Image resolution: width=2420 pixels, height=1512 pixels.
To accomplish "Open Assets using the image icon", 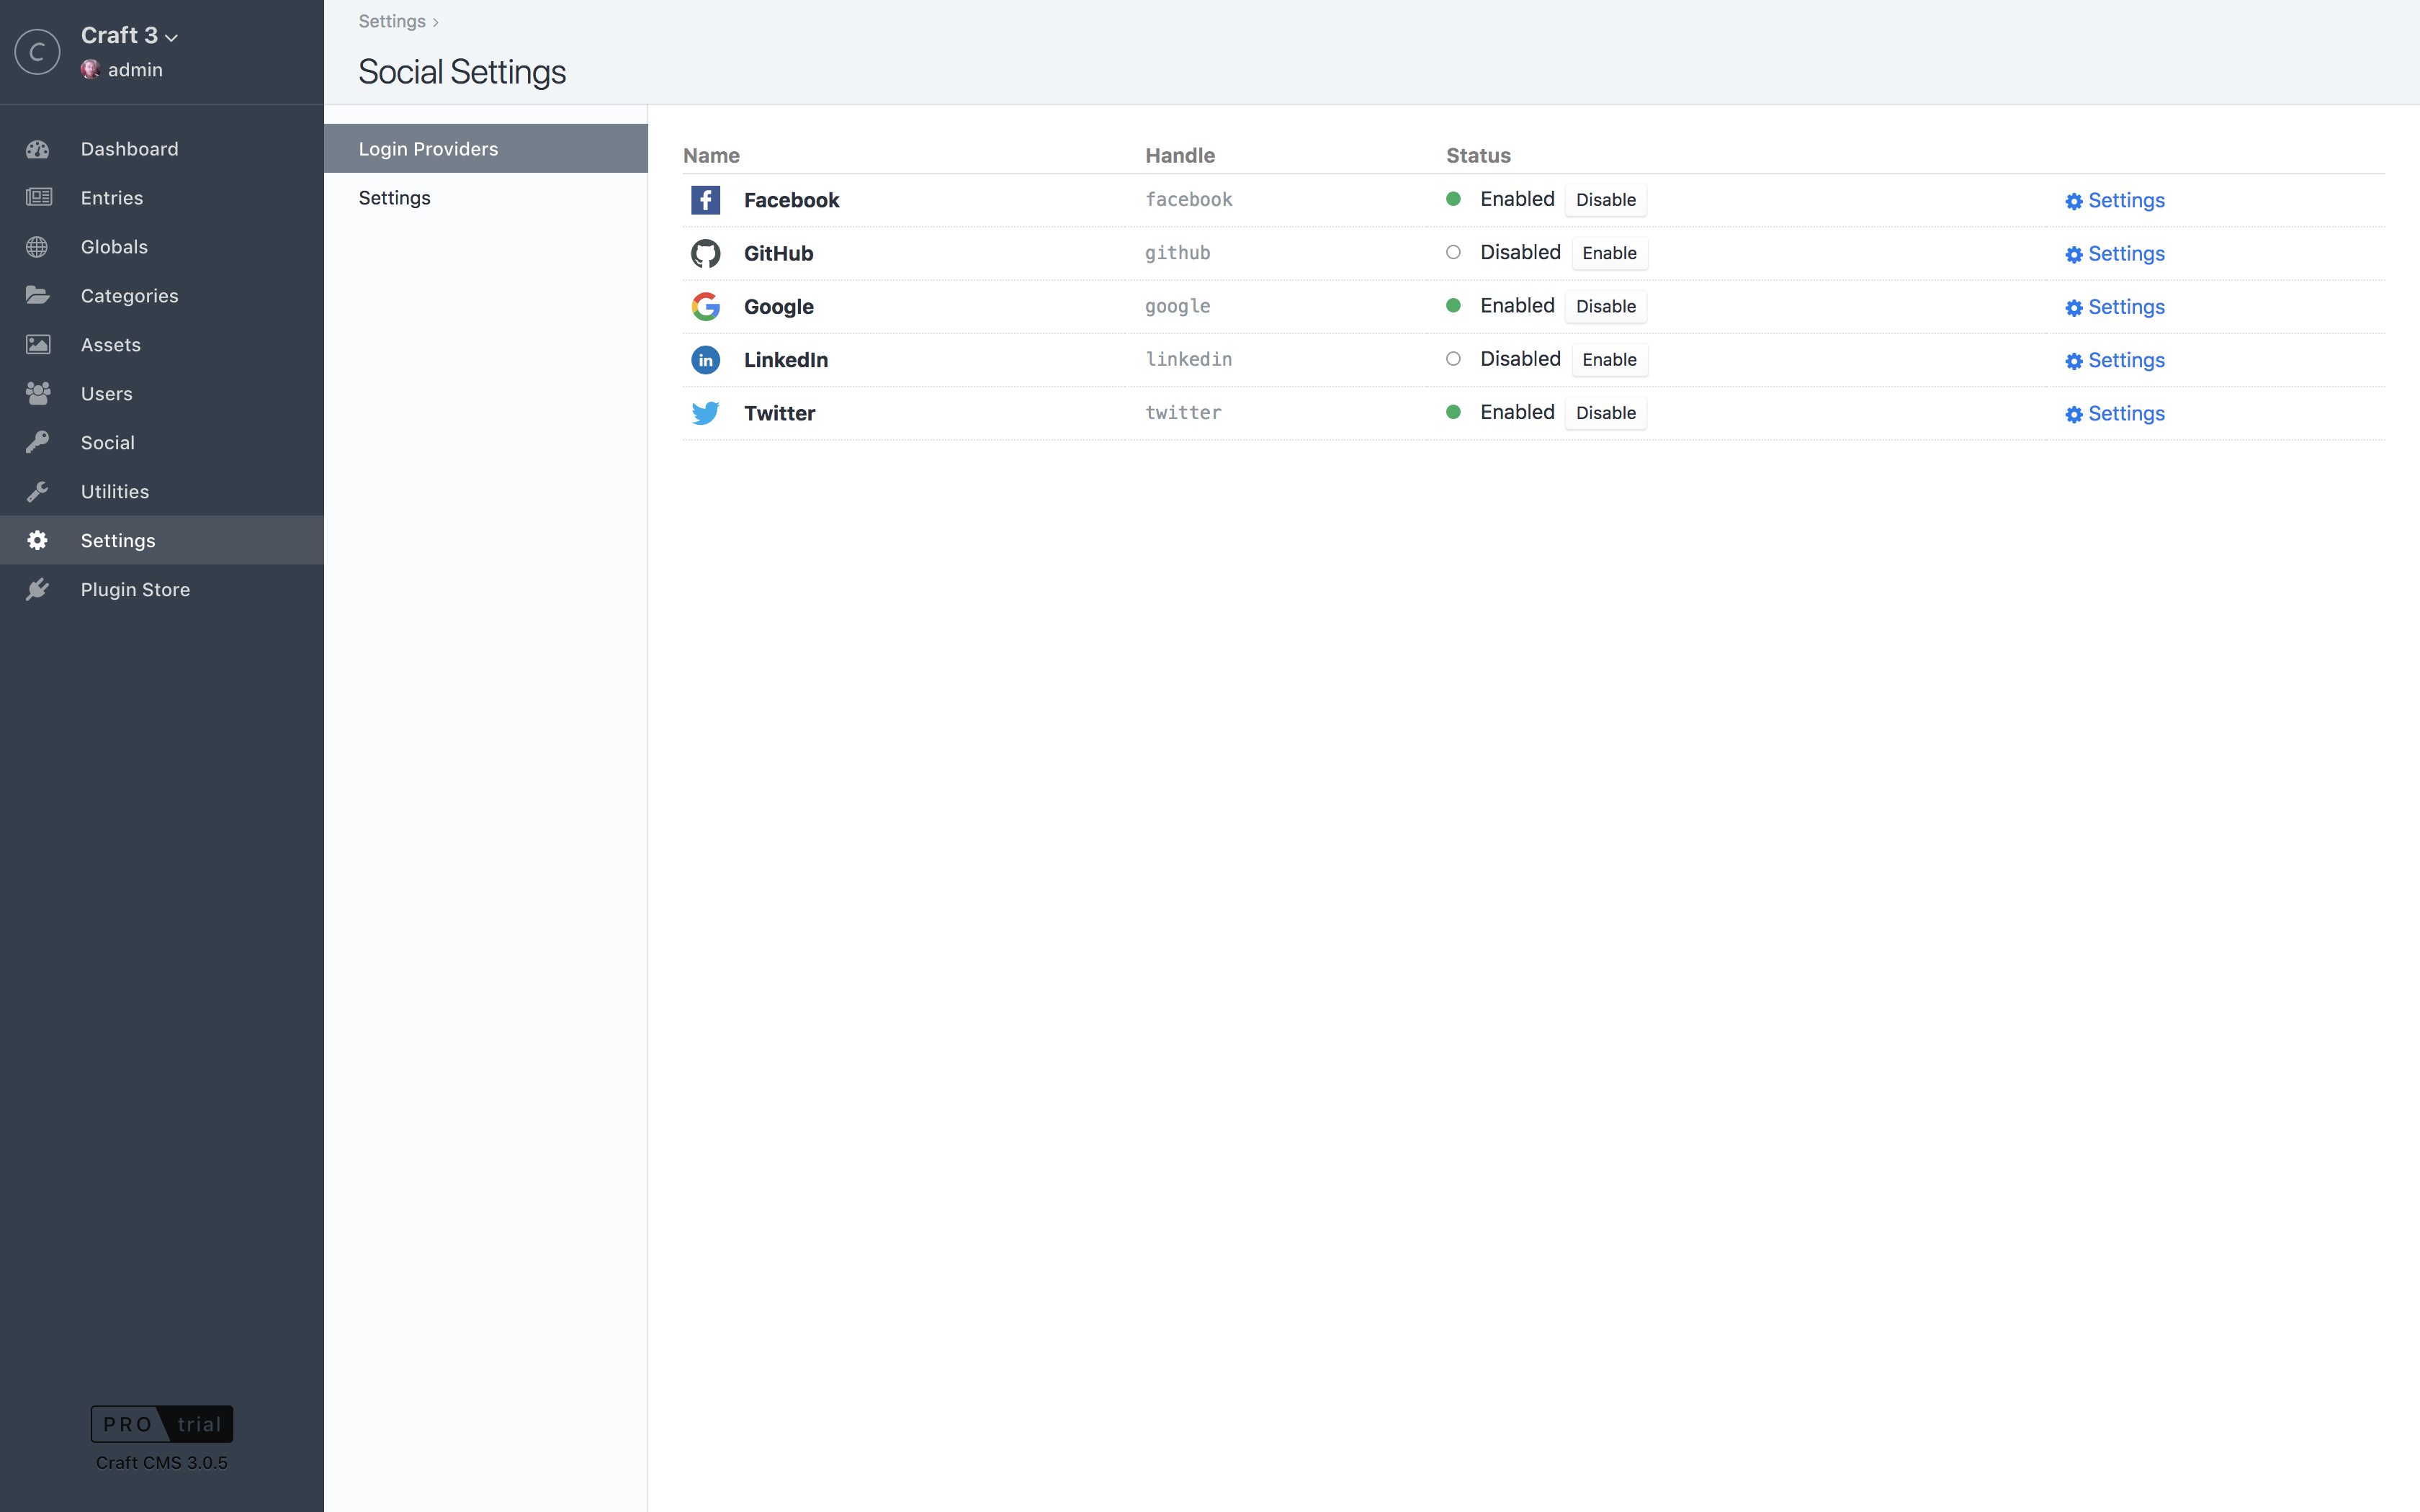I will click(38, 344).
